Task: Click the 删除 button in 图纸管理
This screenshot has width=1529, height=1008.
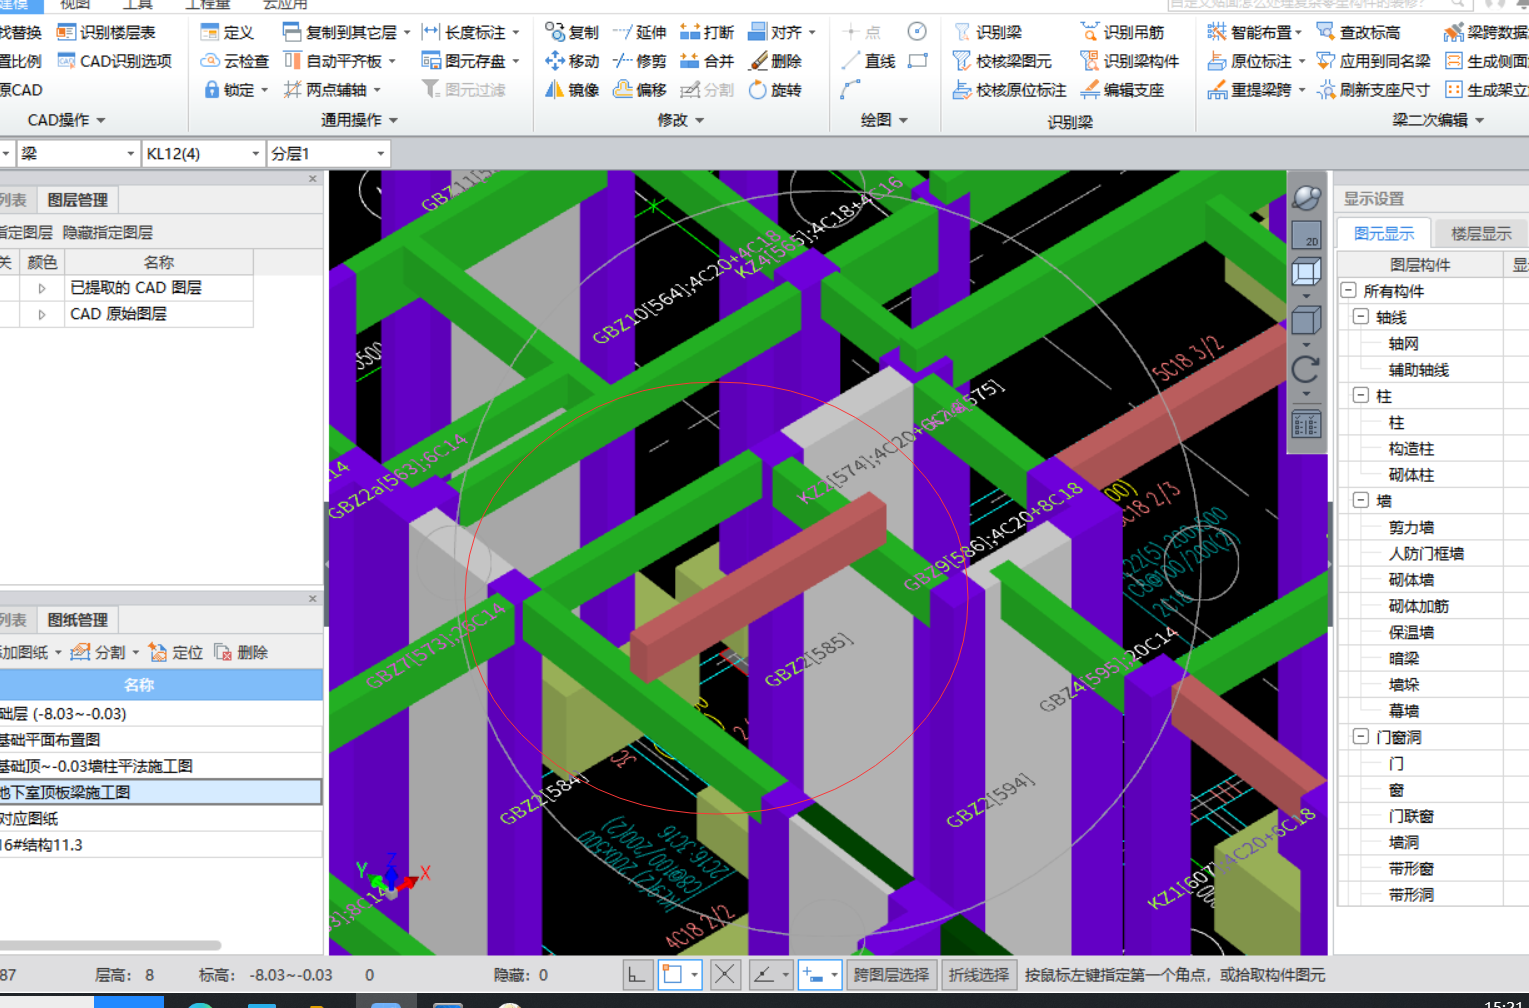Action: (241, 653)
